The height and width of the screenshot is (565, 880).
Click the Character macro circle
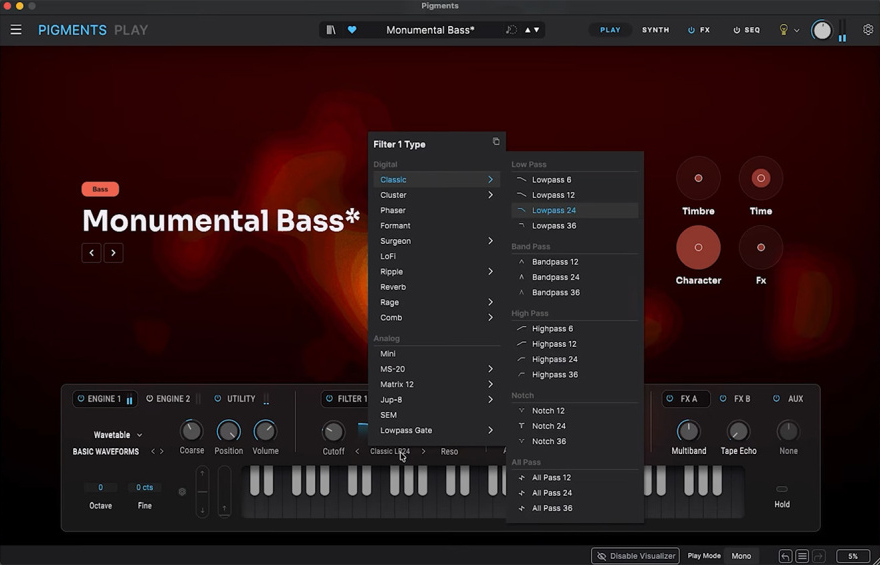(698, 247)
